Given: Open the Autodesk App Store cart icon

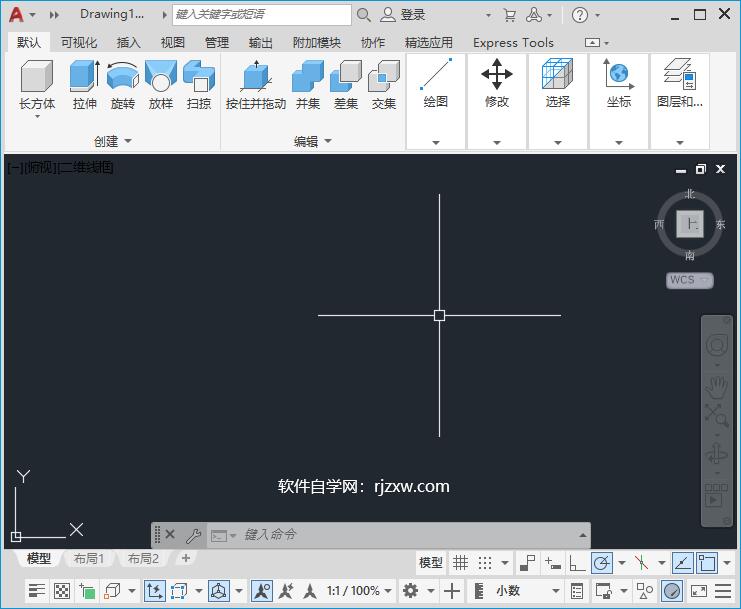Looking at the screenshot, I should coord(509,15).
